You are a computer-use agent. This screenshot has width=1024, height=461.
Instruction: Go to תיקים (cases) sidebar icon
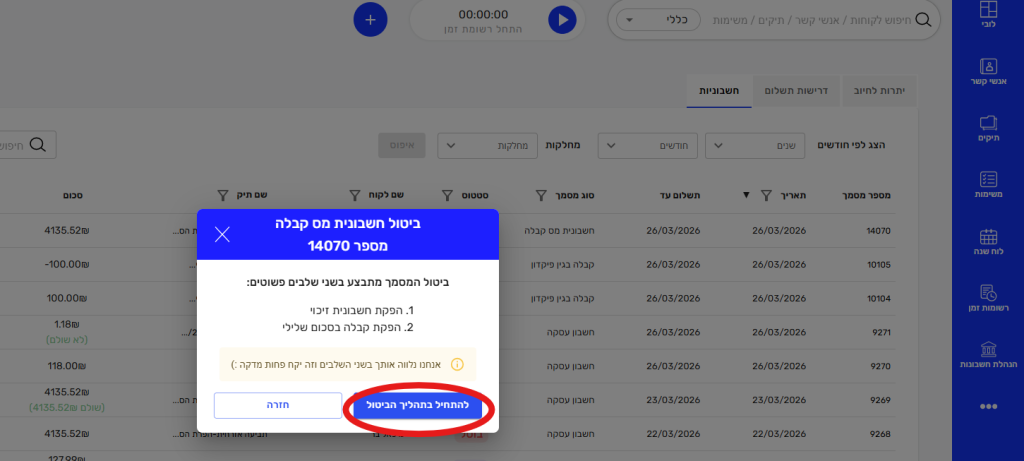[x=988, y=130]
